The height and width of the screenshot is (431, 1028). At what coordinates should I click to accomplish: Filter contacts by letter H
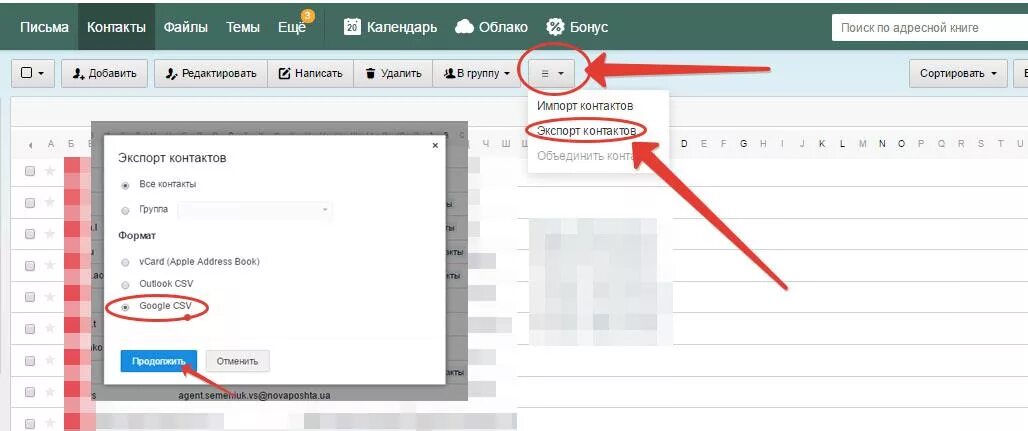click(763, 144)
